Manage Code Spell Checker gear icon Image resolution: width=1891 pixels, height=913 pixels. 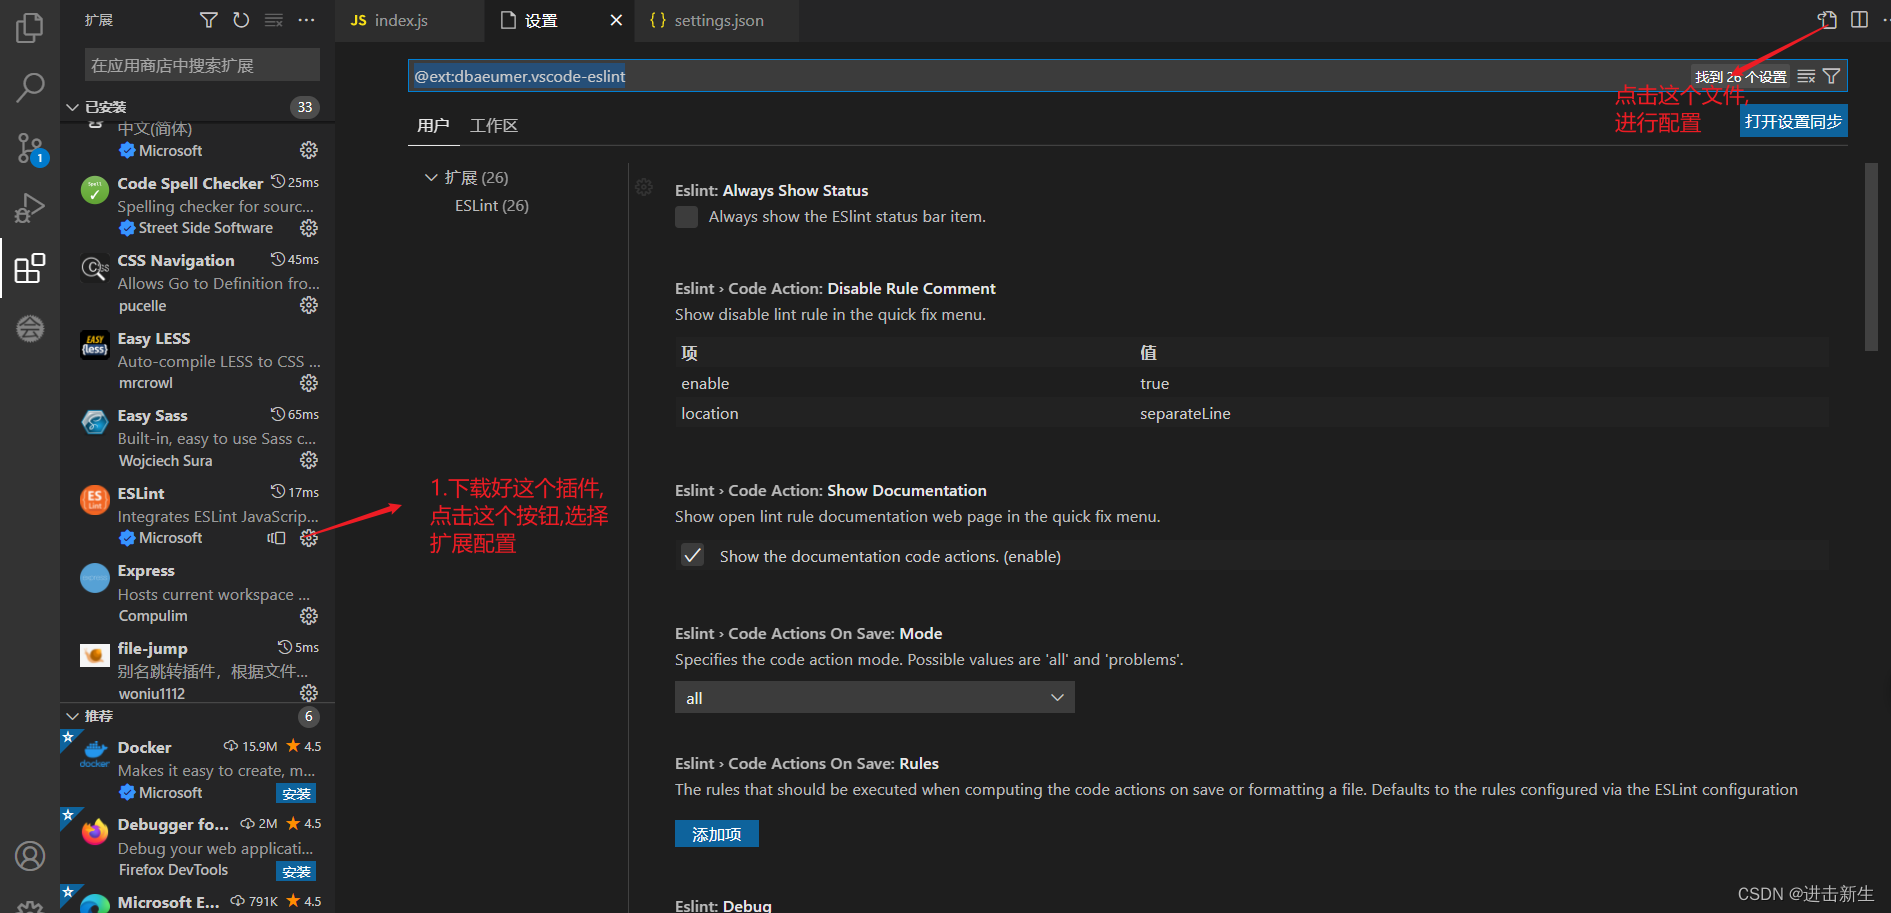click(x=309, y=228)
